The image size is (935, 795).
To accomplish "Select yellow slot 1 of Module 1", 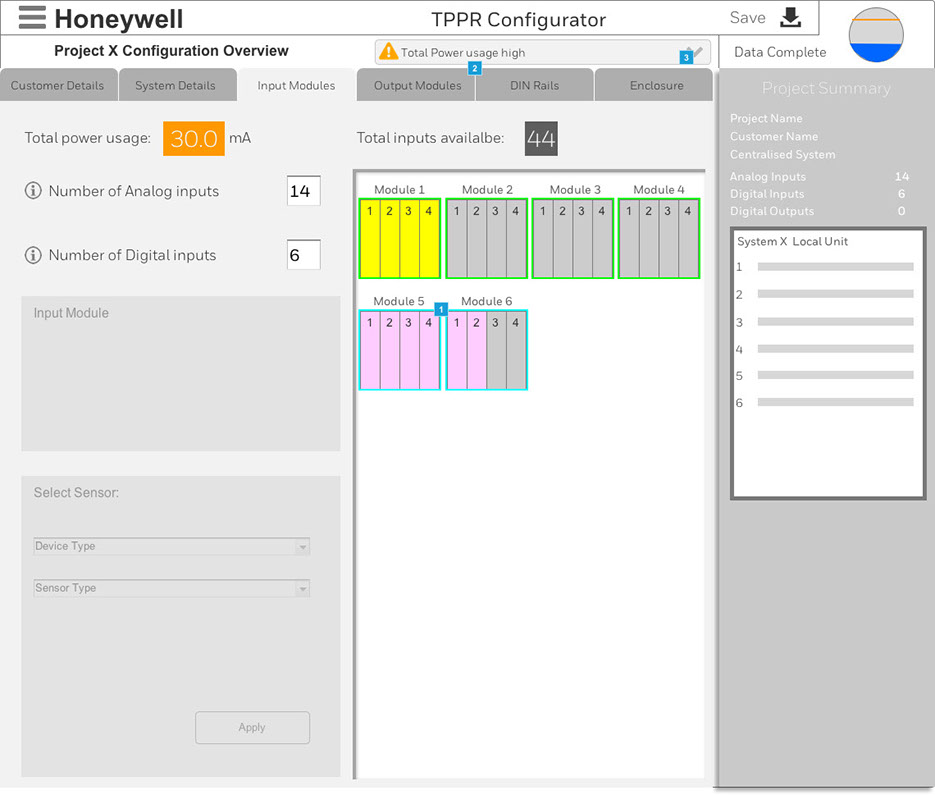I will tap(370, 239).
